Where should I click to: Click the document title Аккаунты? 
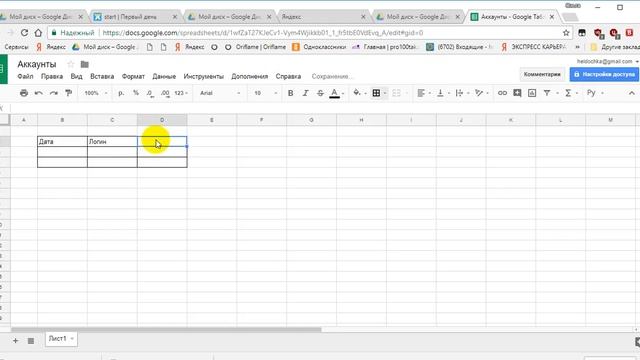(x=37, y=64)
